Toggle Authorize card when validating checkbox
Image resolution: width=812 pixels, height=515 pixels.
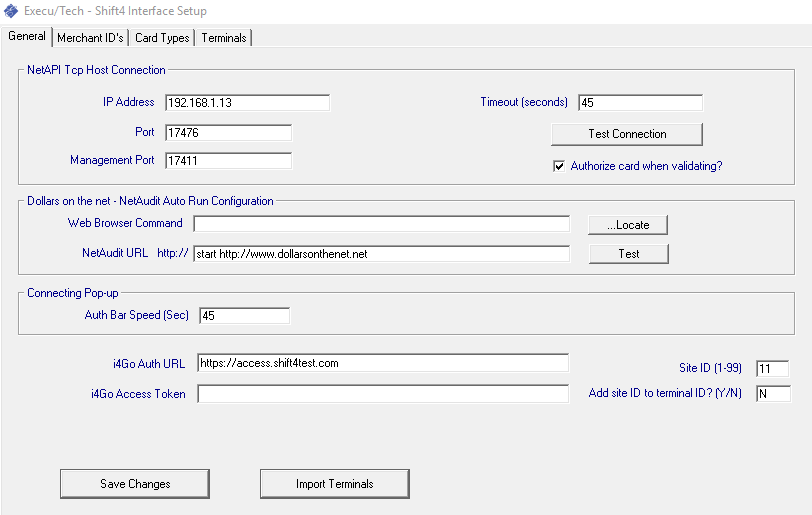tap(559, 166)
